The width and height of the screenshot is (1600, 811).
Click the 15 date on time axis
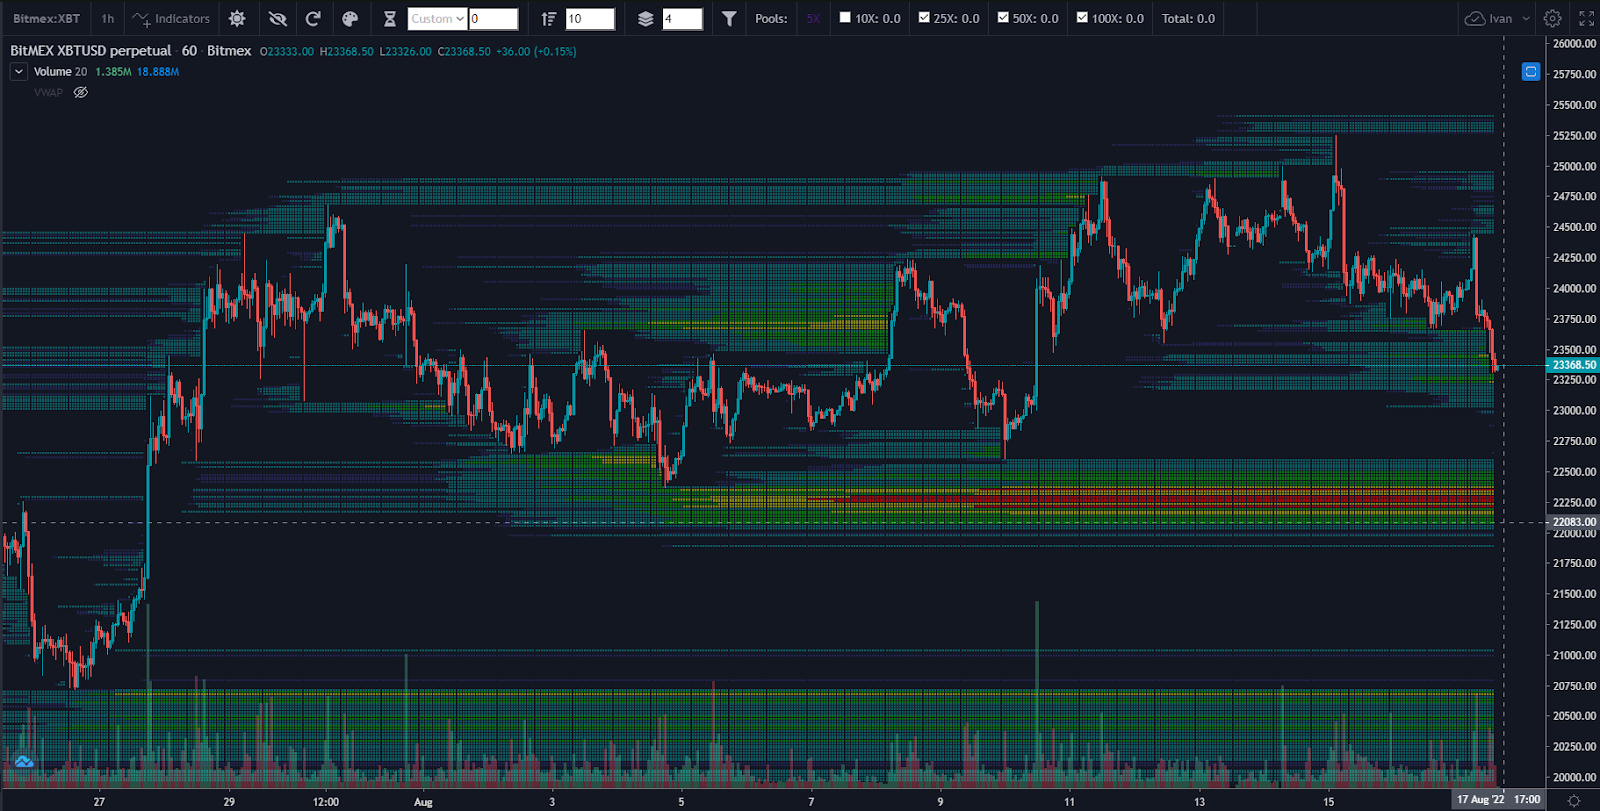(1329, 802)
